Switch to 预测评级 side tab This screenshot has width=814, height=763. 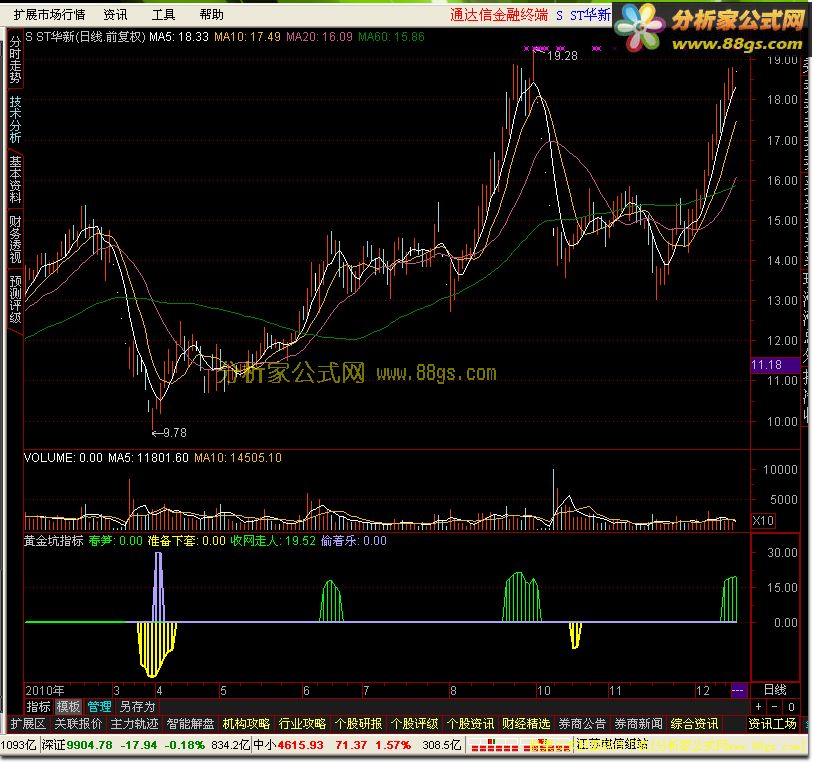[x=15, y=299]
